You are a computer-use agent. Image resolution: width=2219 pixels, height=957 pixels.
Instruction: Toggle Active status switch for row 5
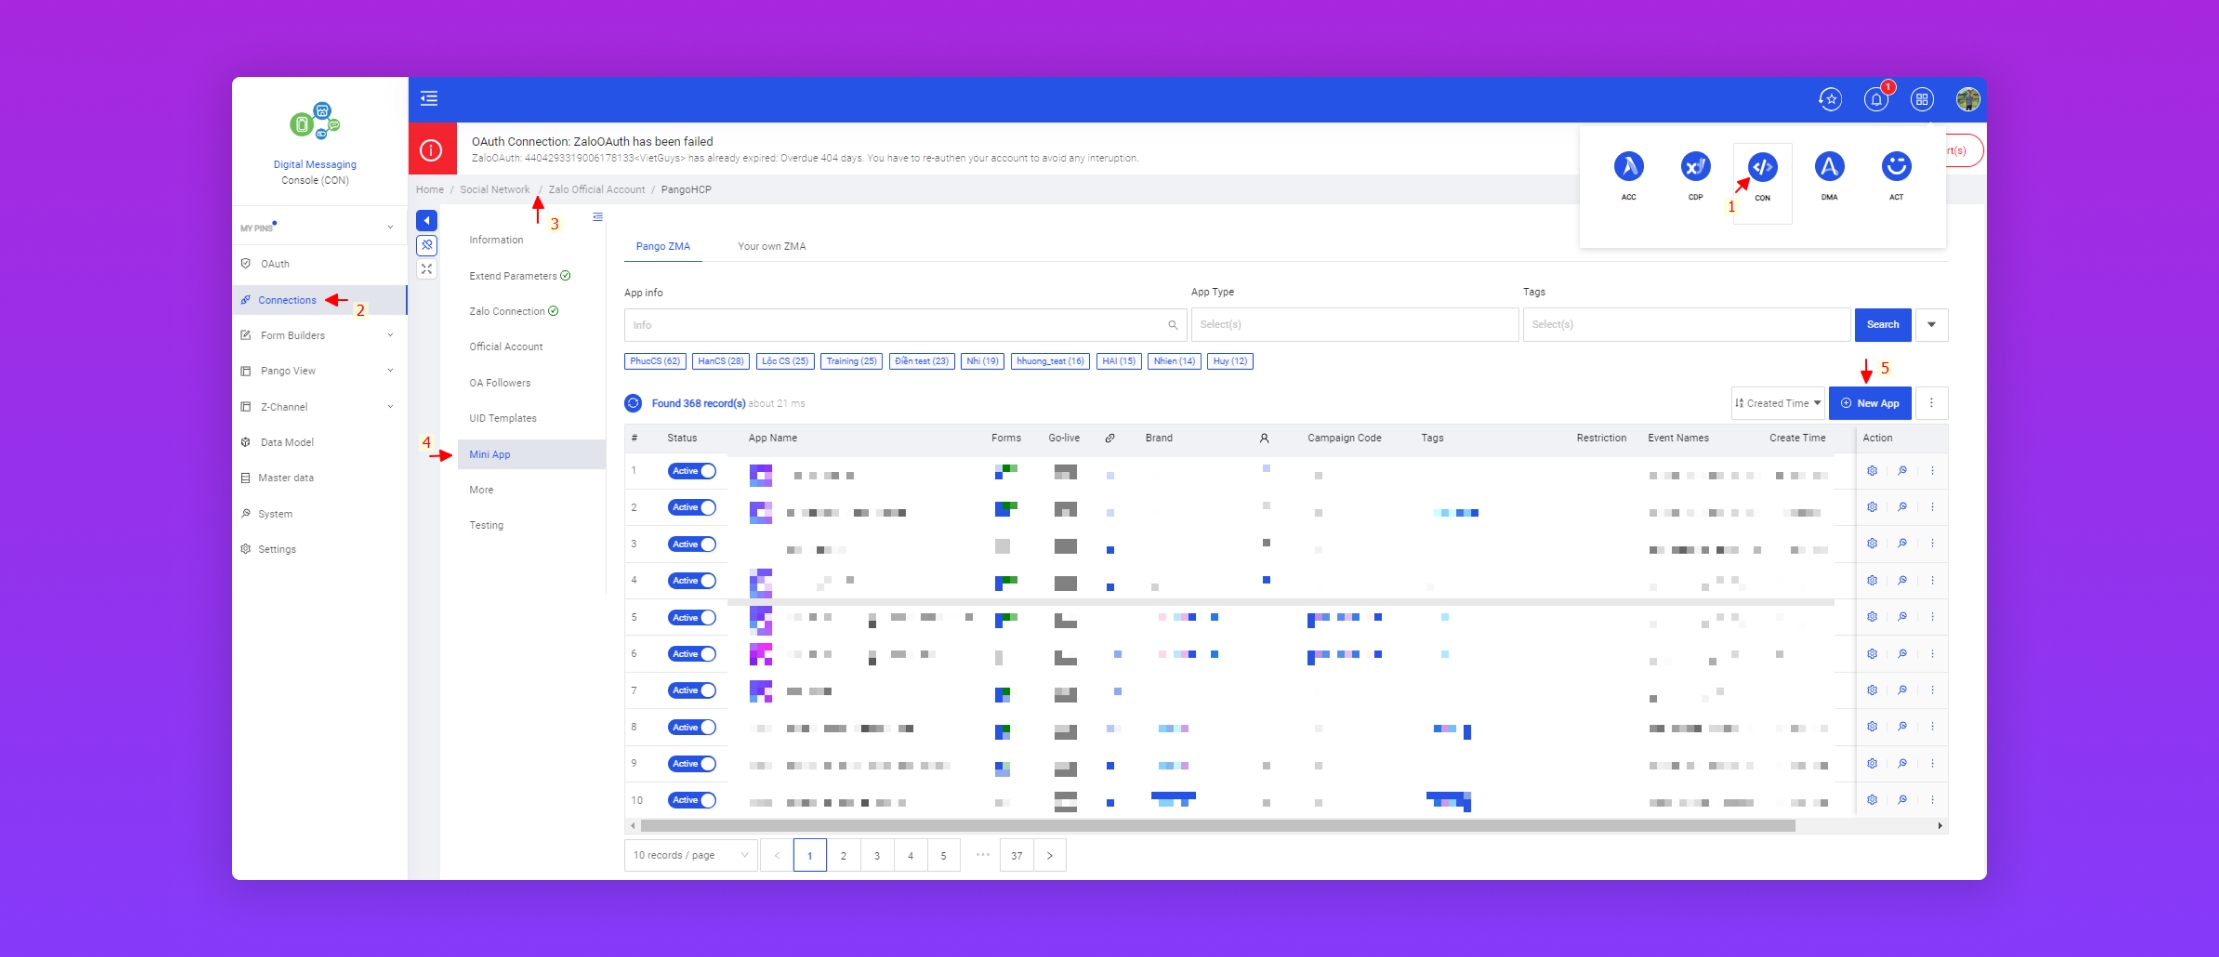tap(692, 618)
